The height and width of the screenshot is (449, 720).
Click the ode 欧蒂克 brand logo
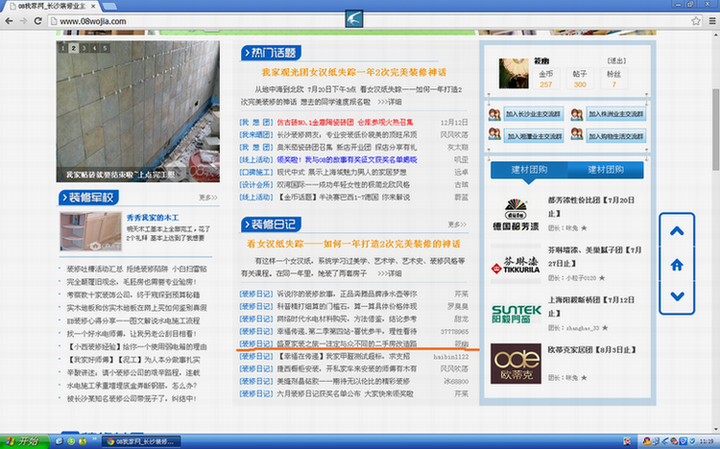coord(515,362)
